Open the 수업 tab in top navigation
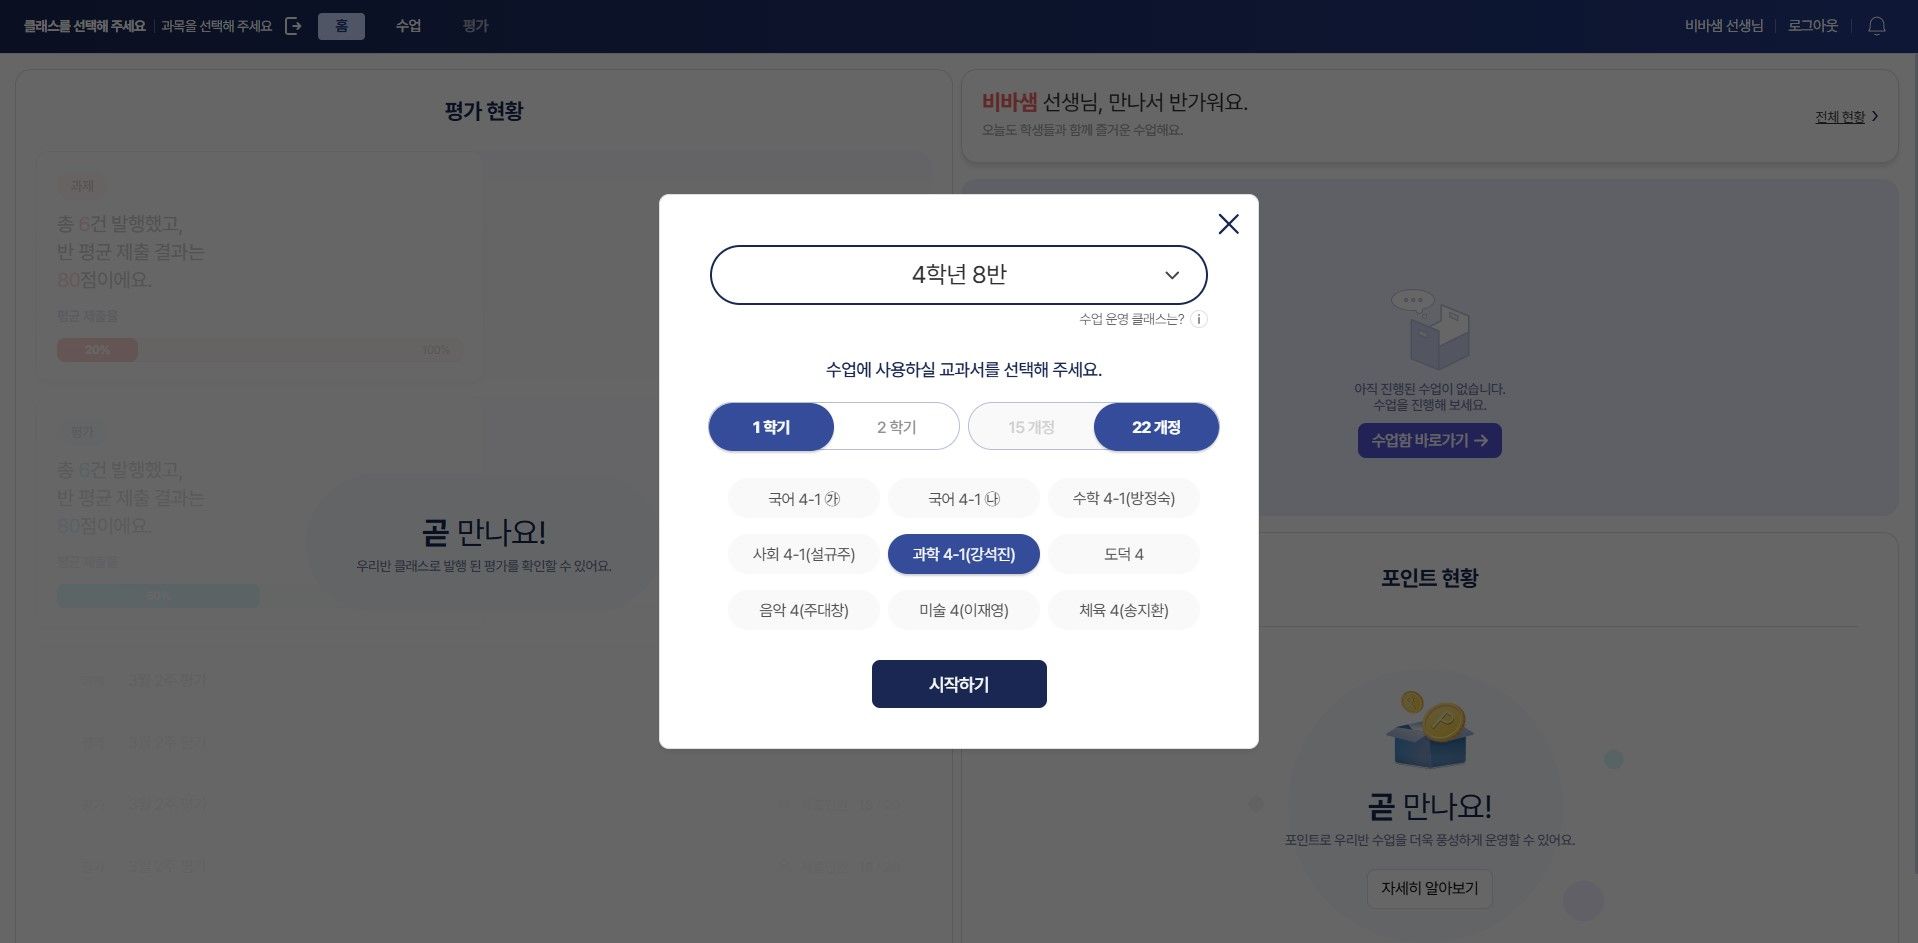 [x=408, y=26]
